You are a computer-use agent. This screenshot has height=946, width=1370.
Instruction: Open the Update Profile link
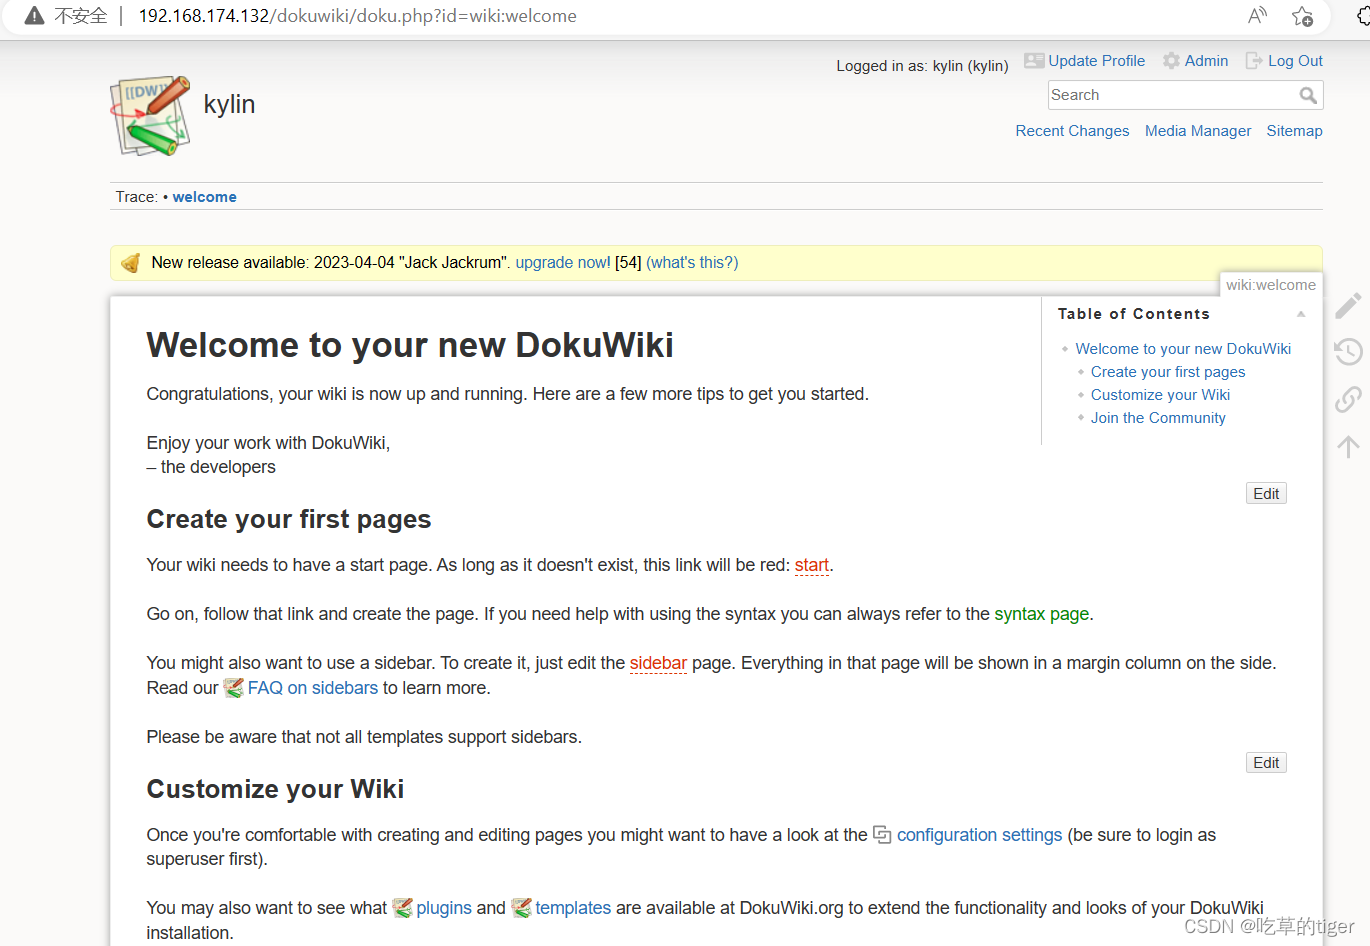click(1096, 61)
